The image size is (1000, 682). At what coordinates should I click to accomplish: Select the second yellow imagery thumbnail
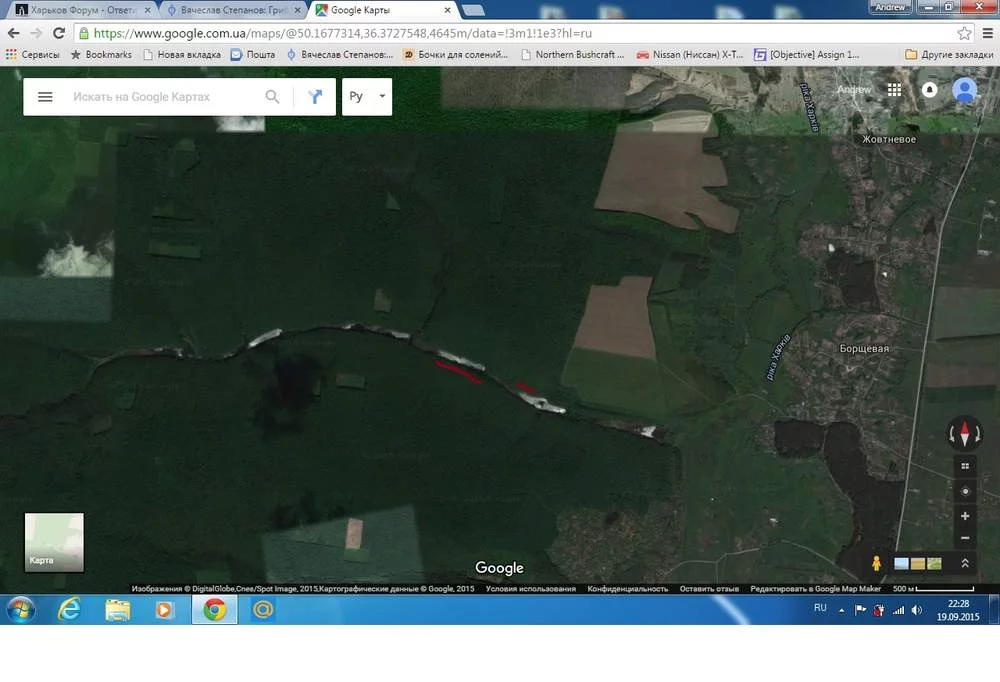[x=918, y=563]
